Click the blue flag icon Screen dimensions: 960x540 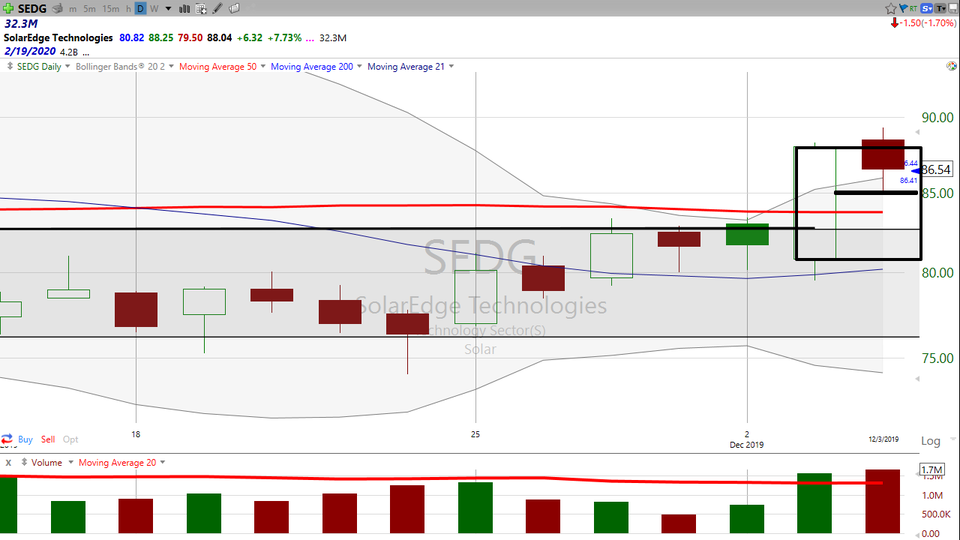coord(903,9)
